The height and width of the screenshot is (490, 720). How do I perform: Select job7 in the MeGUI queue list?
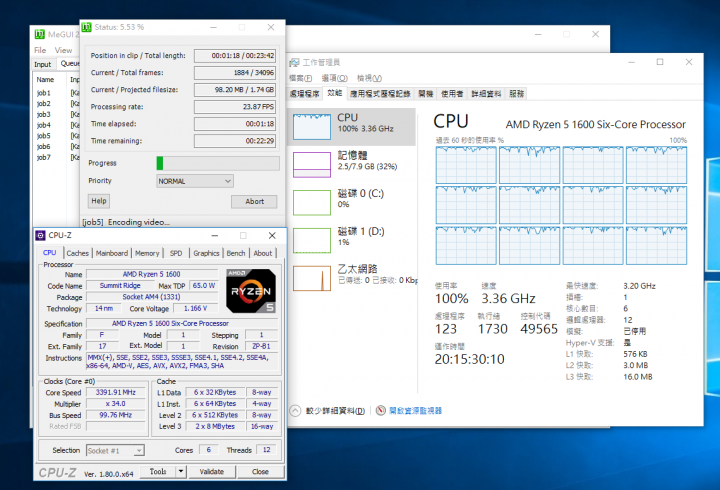point(44,157)
